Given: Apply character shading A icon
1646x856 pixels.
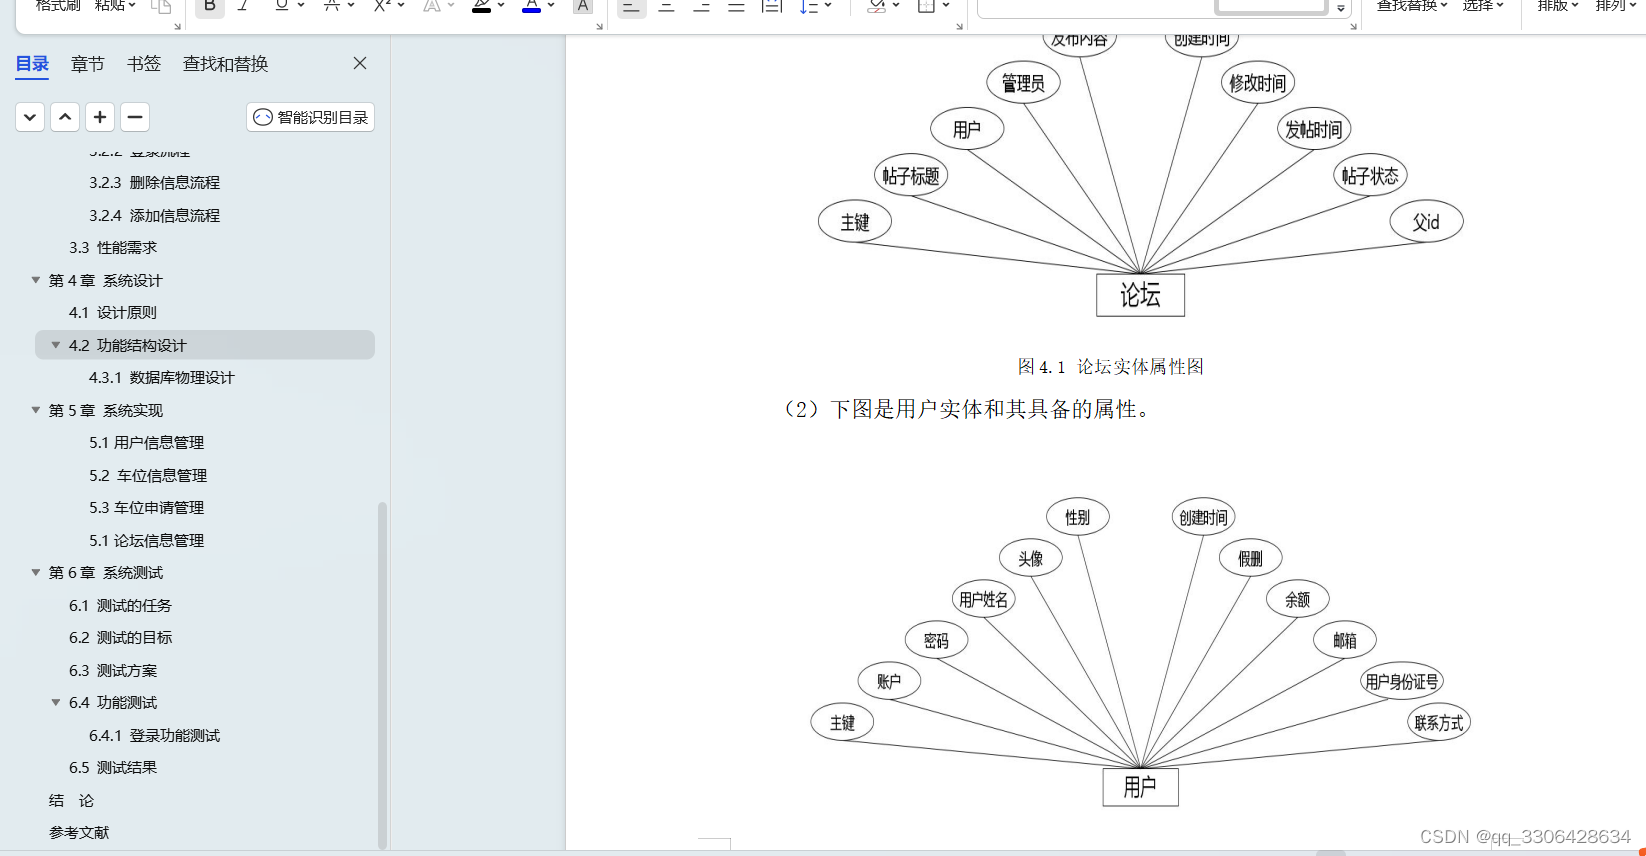Looking at the screenshot, I should coord(582,6).
